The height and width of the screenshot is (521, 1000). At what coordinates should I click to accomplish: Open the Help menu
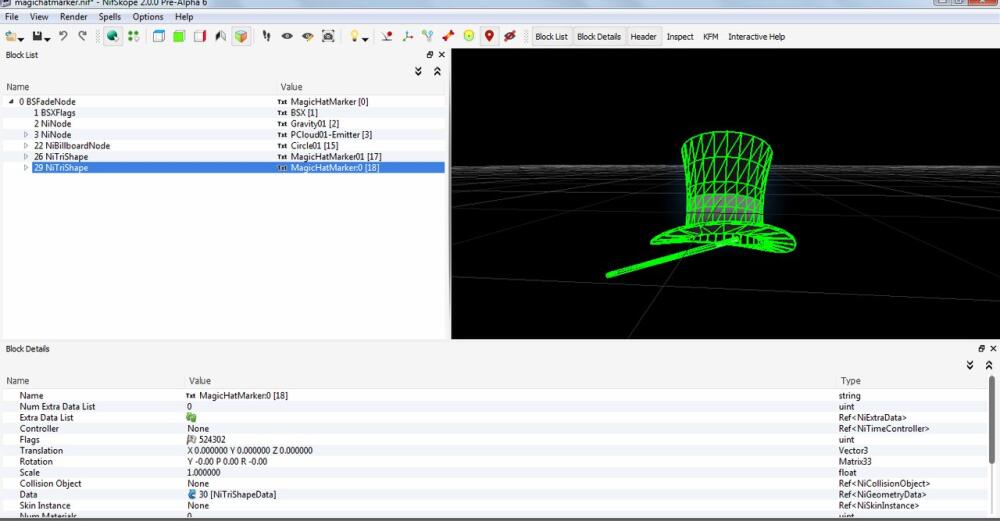pos(184,17)
